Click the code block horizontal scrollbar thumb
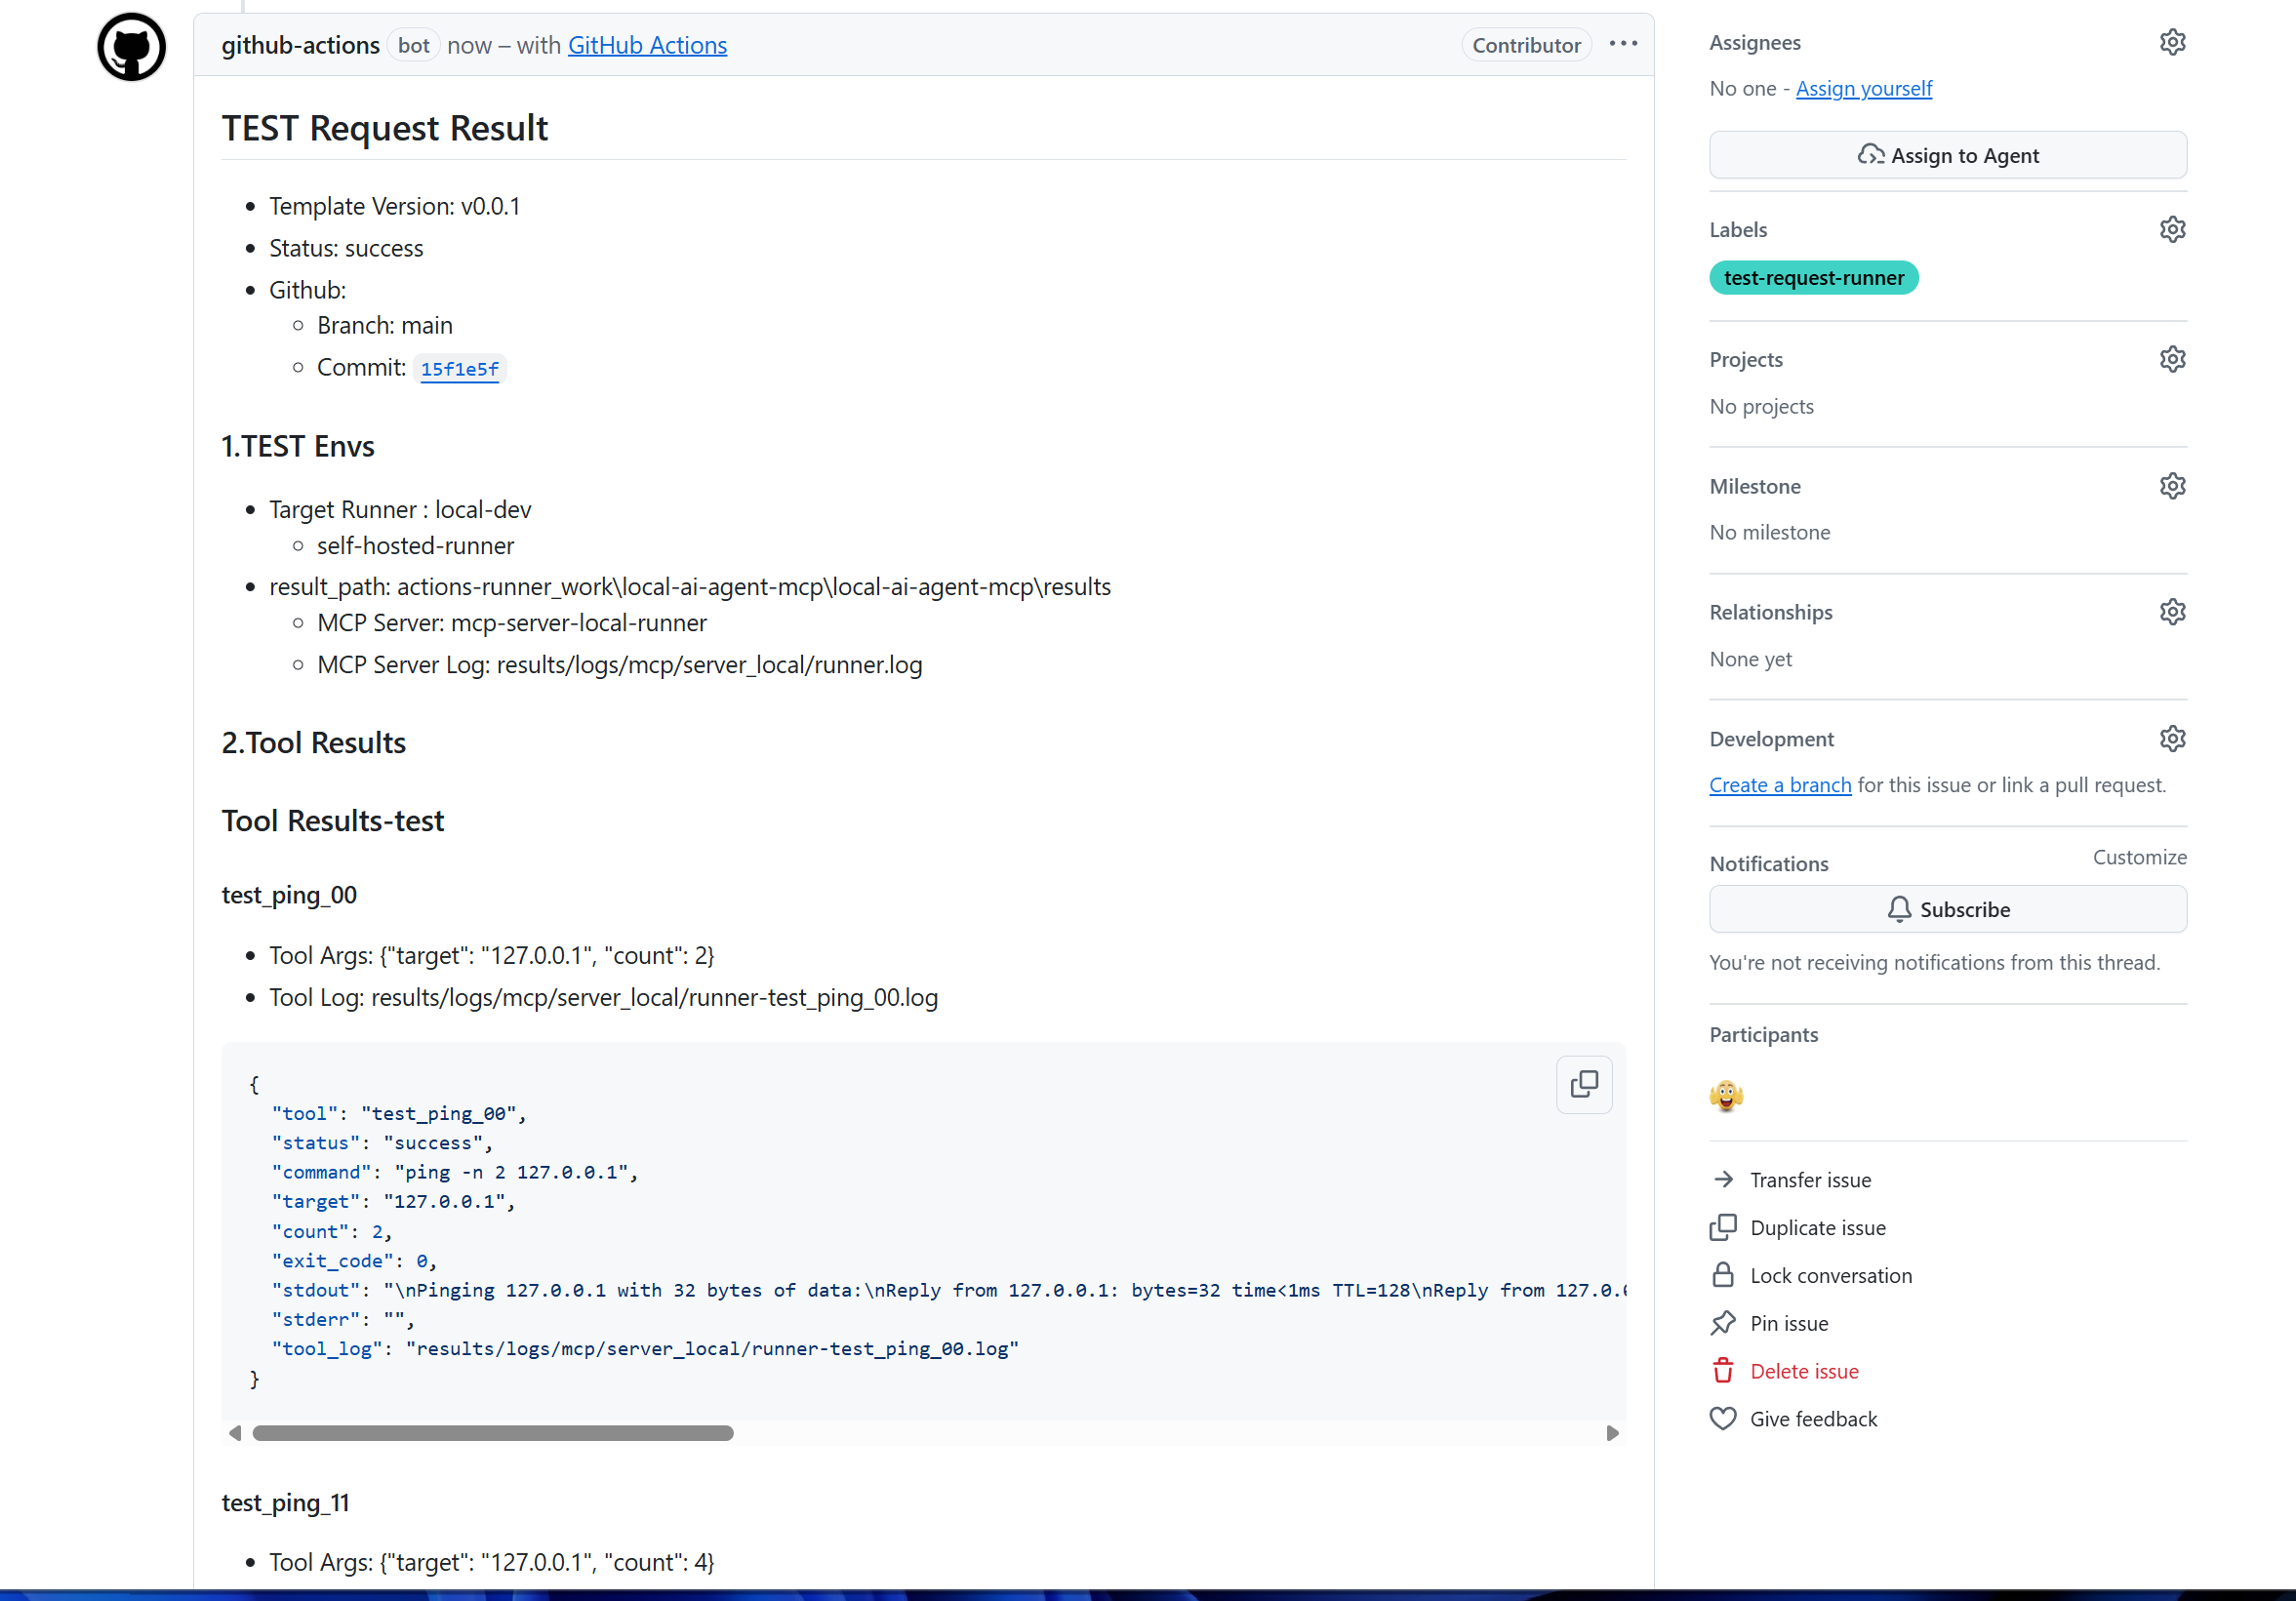Screen dimensions: 2296x1601 tap(493, 1433)
